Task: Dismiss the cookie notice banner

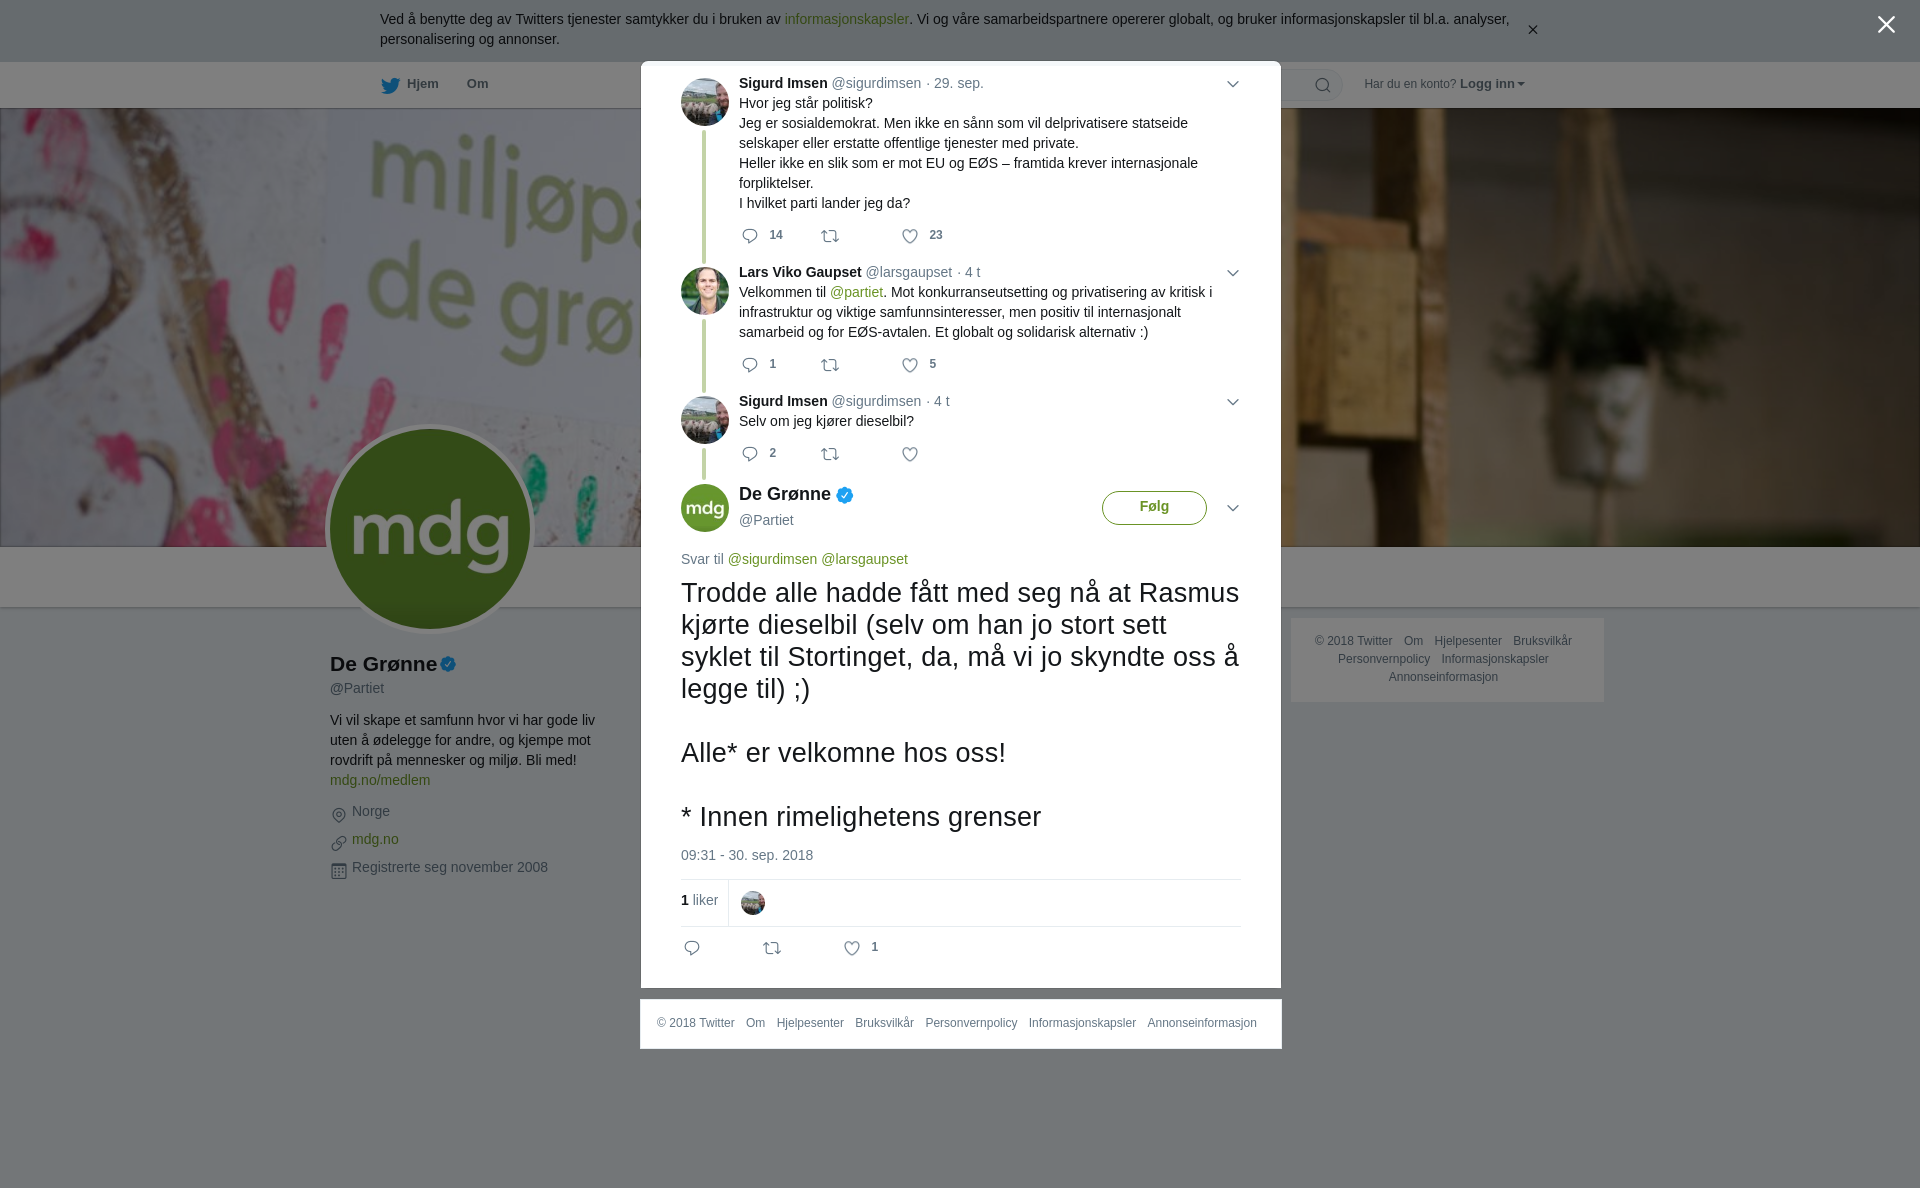Action: coord(1532,30)
